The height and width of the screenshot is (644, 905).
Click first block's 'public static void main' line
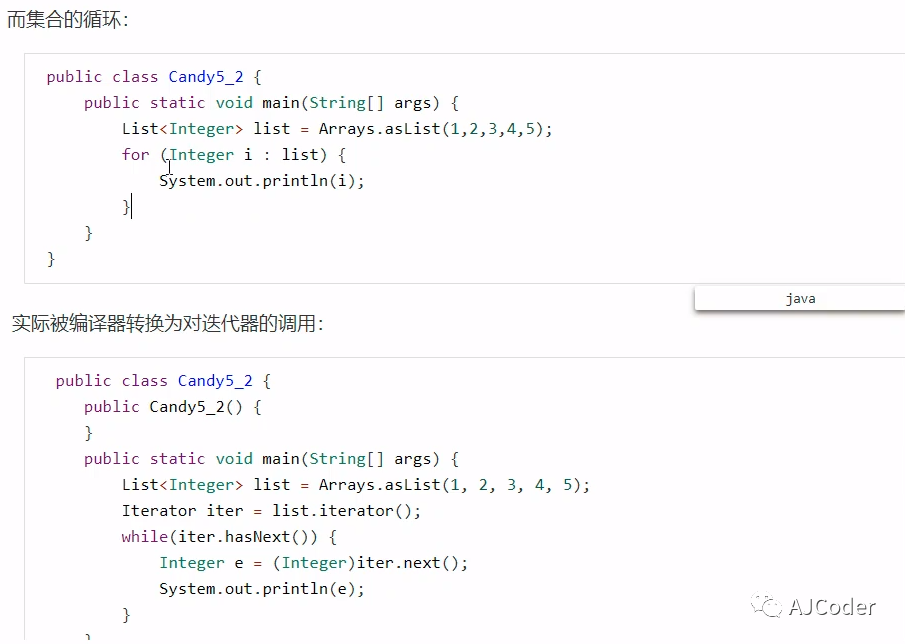click(271, 103)
